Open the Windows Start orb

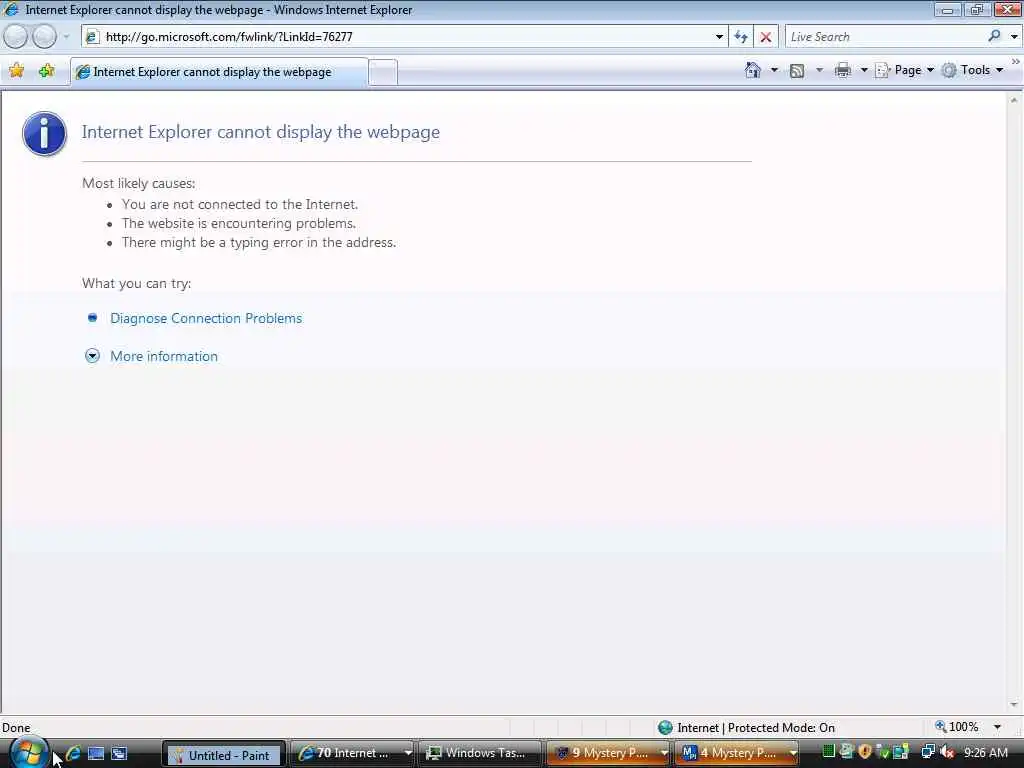27,753
